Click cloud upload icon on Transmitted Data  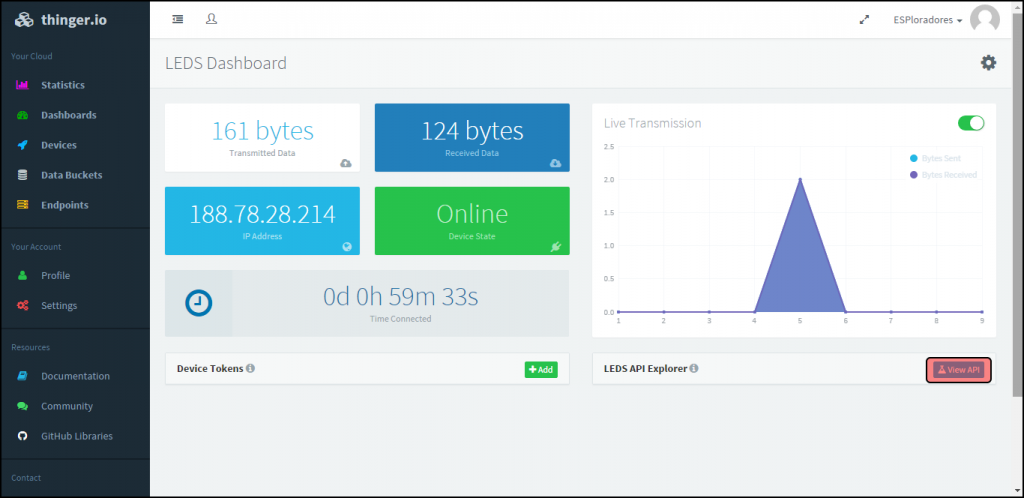[x=345, y=163]
